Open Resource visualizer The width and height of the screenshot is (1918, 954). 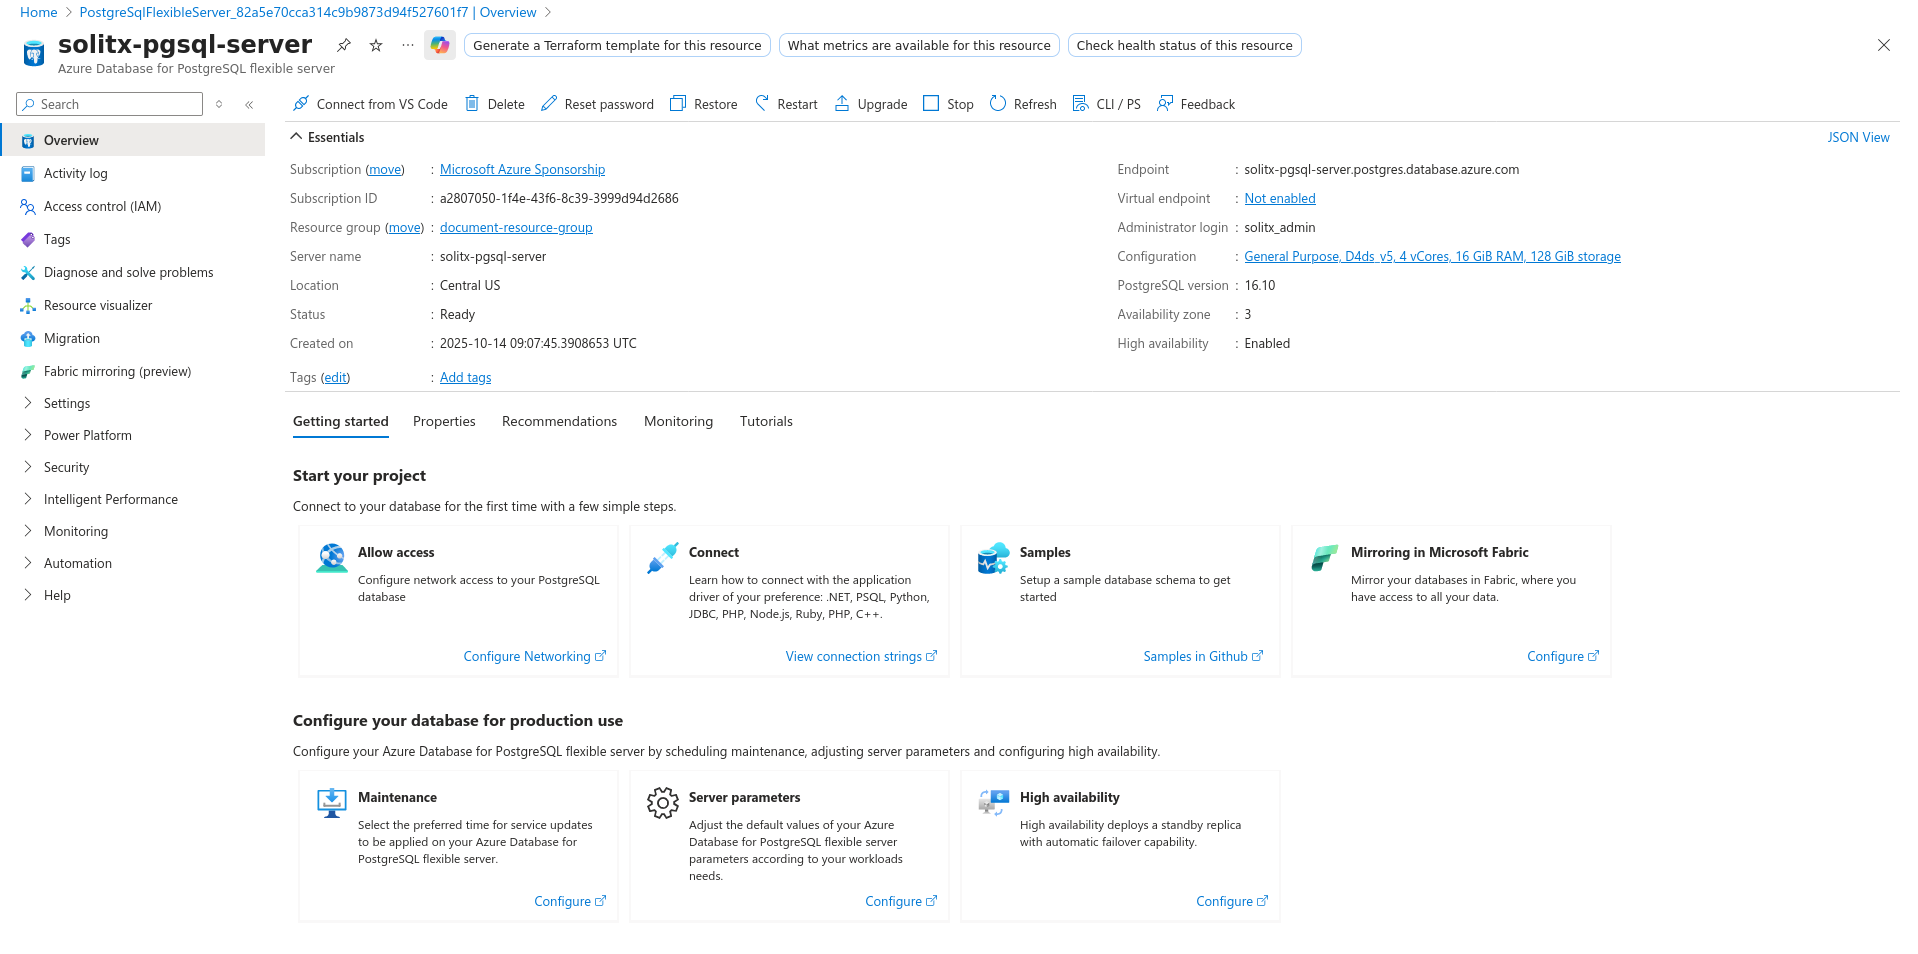pyautogui.click(x=133, y=305)
